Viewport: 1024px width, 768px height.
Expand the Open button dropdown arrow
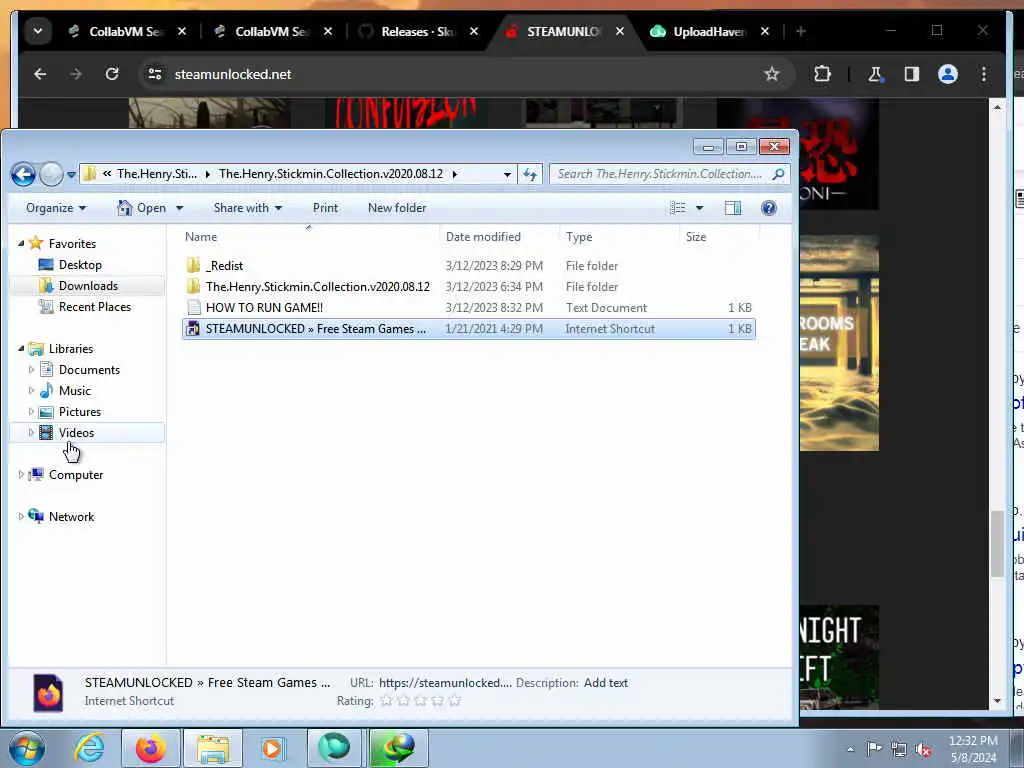180,208
